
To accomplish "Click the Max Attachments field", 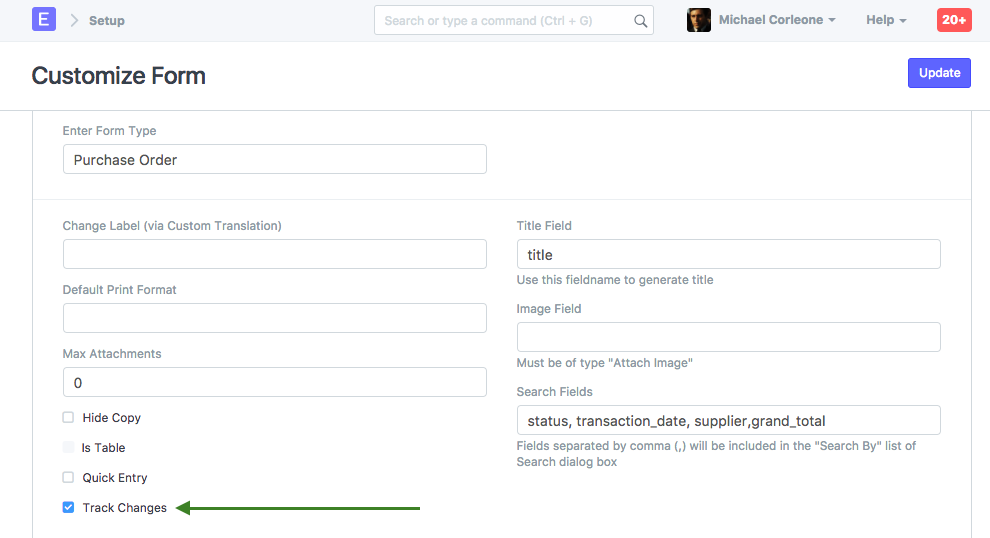I will [274, 382].
